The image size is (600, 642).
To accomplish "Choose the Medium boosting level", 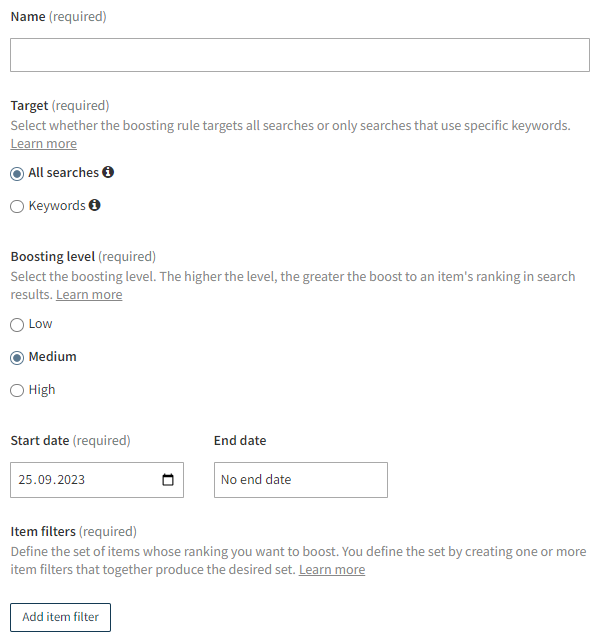I will (x=17, y=357).
